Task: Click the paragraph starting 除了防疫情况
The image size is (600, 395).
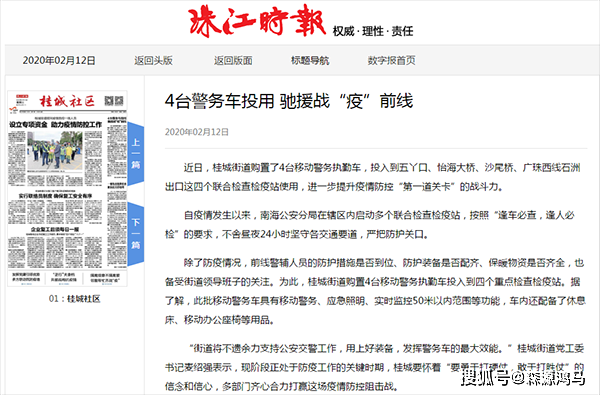Action: [x=375, y=291]
